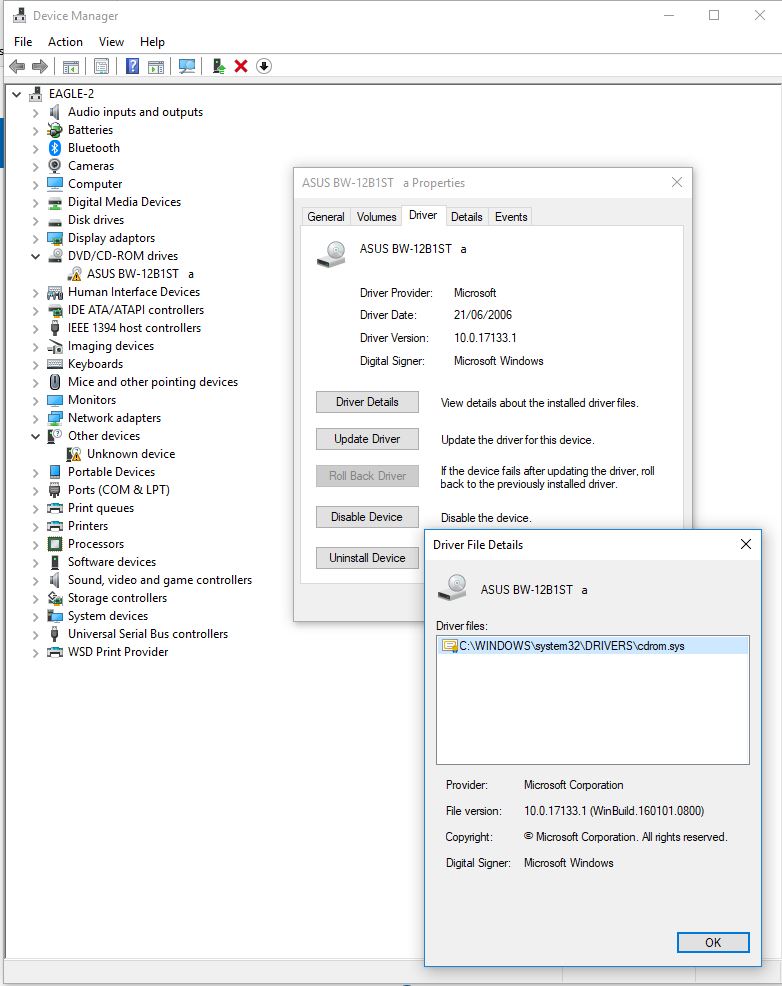Screen dimensions: 782x986
Task: Switch to the Events tab
Action: [x=511, y=216]
